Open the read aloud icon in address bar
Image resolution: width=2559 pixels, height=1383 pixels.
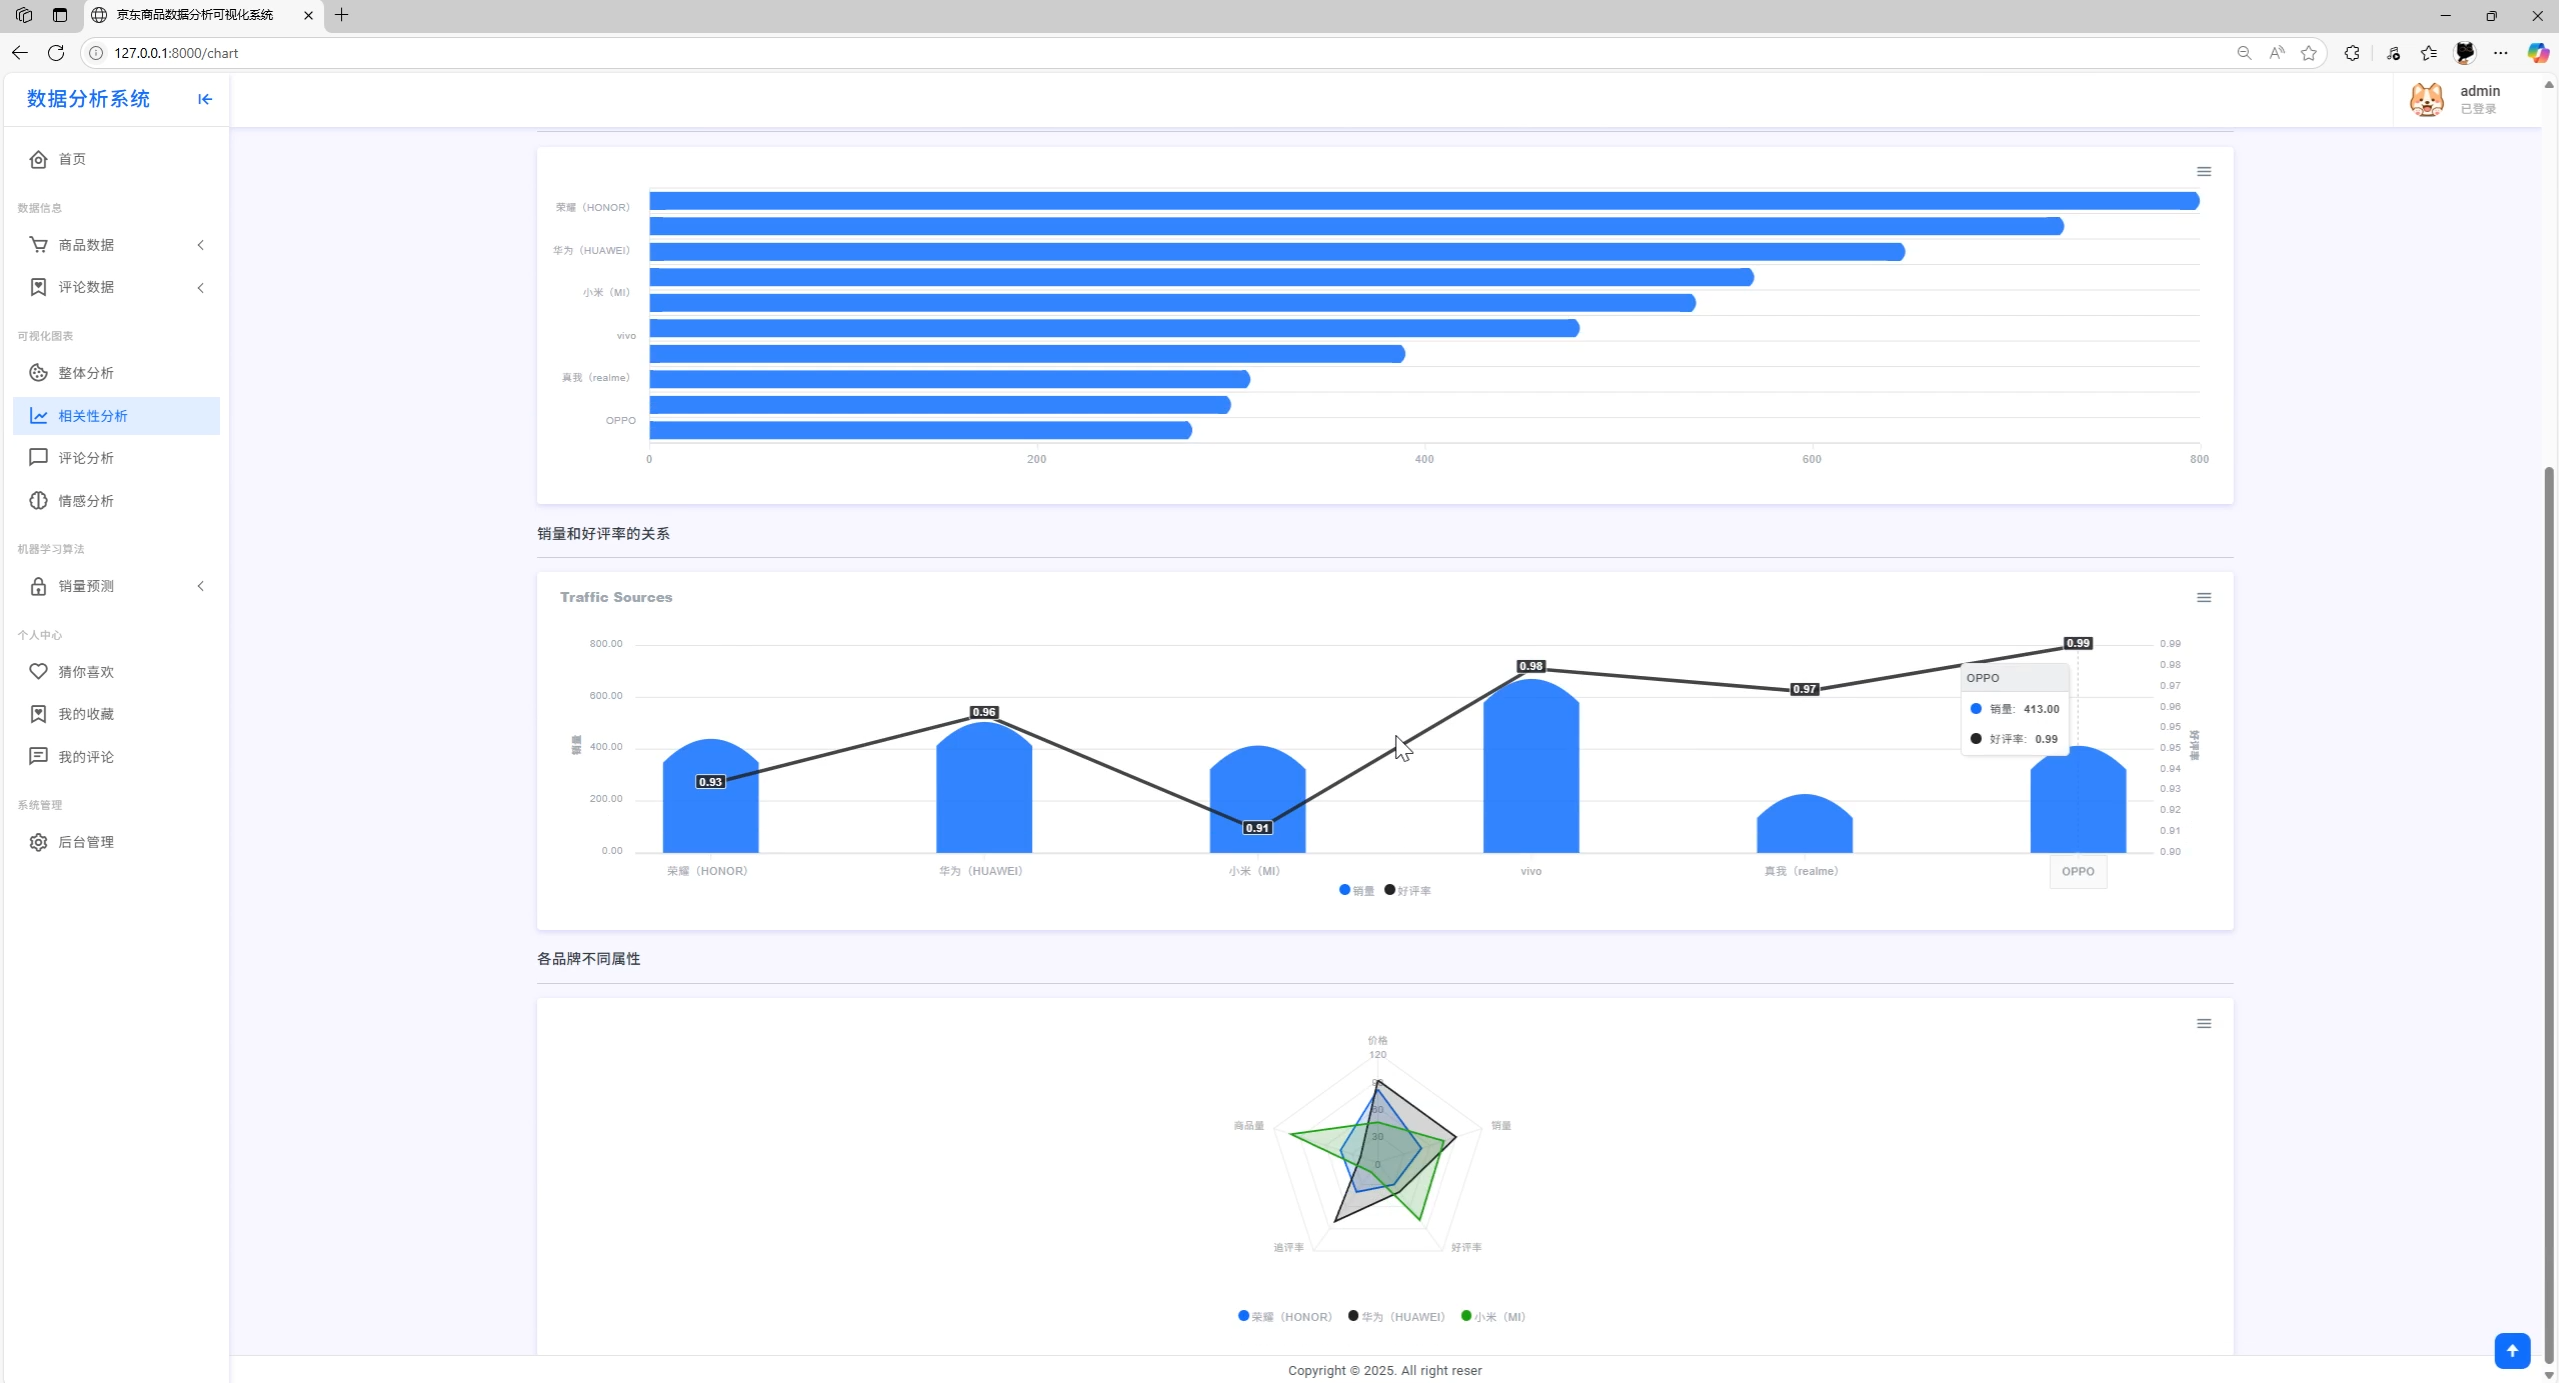pos(2277,53)
